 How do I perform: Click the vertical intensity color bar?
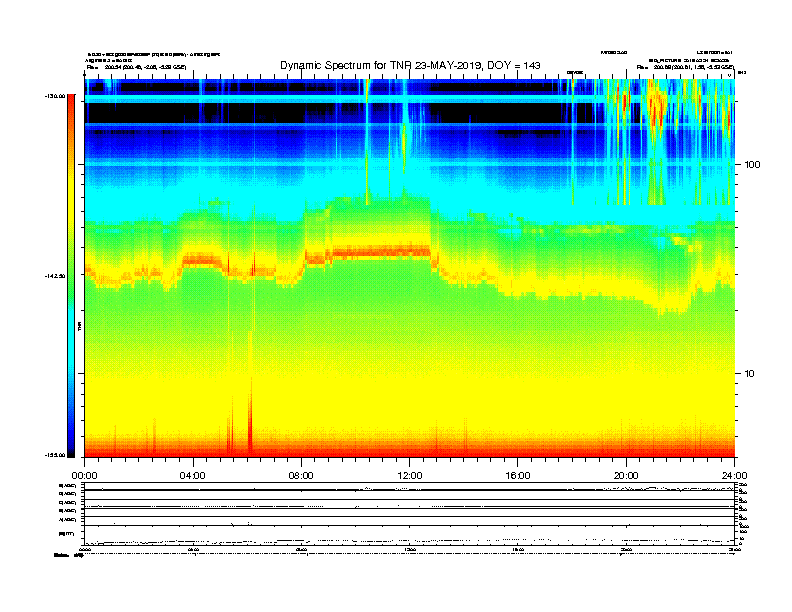(71, 276)
